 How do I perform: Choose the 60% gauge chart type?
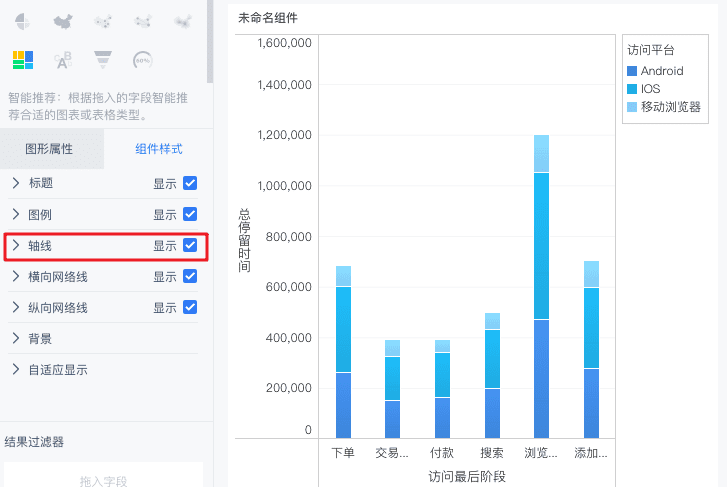pos(143,60)
